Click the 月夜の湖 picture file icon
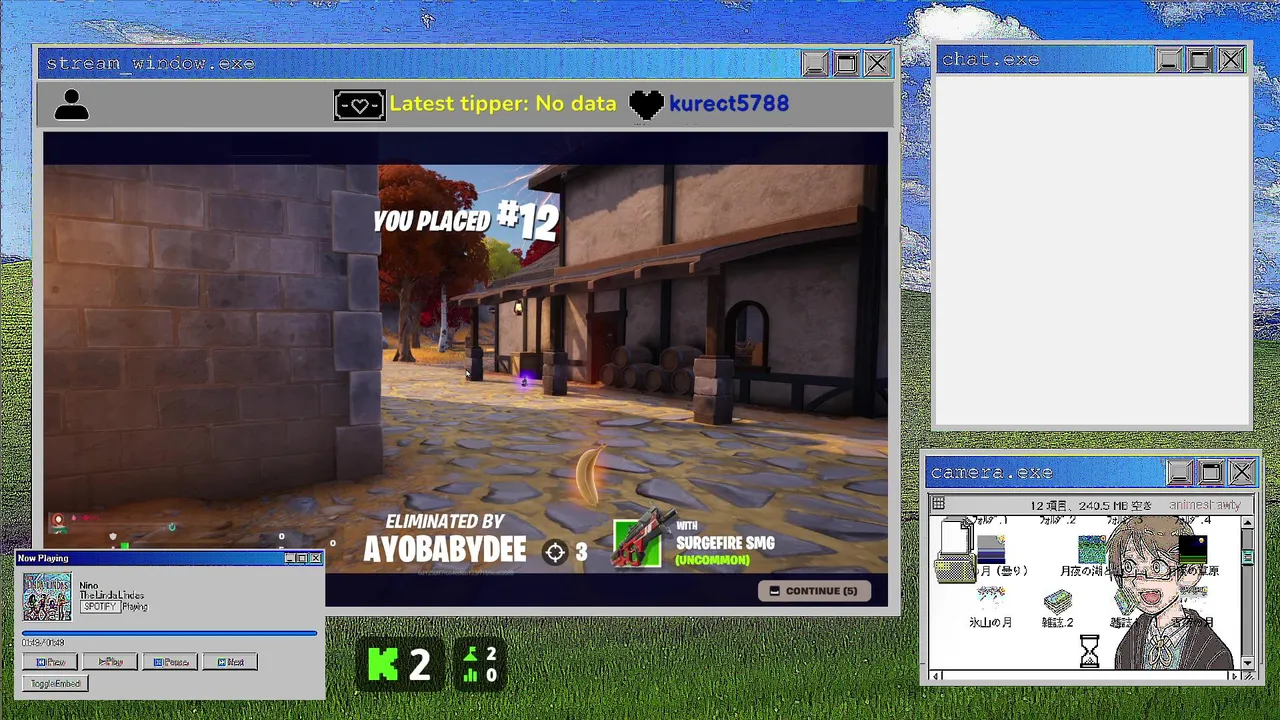Image resolution: width=1280 pixels, height=720 pixels. coord(1093,550)
